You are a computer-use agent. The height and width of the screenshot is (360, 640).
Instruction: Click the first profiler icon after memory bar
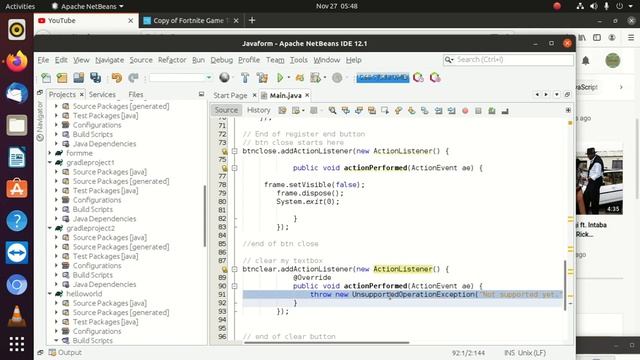click(418, 78)
